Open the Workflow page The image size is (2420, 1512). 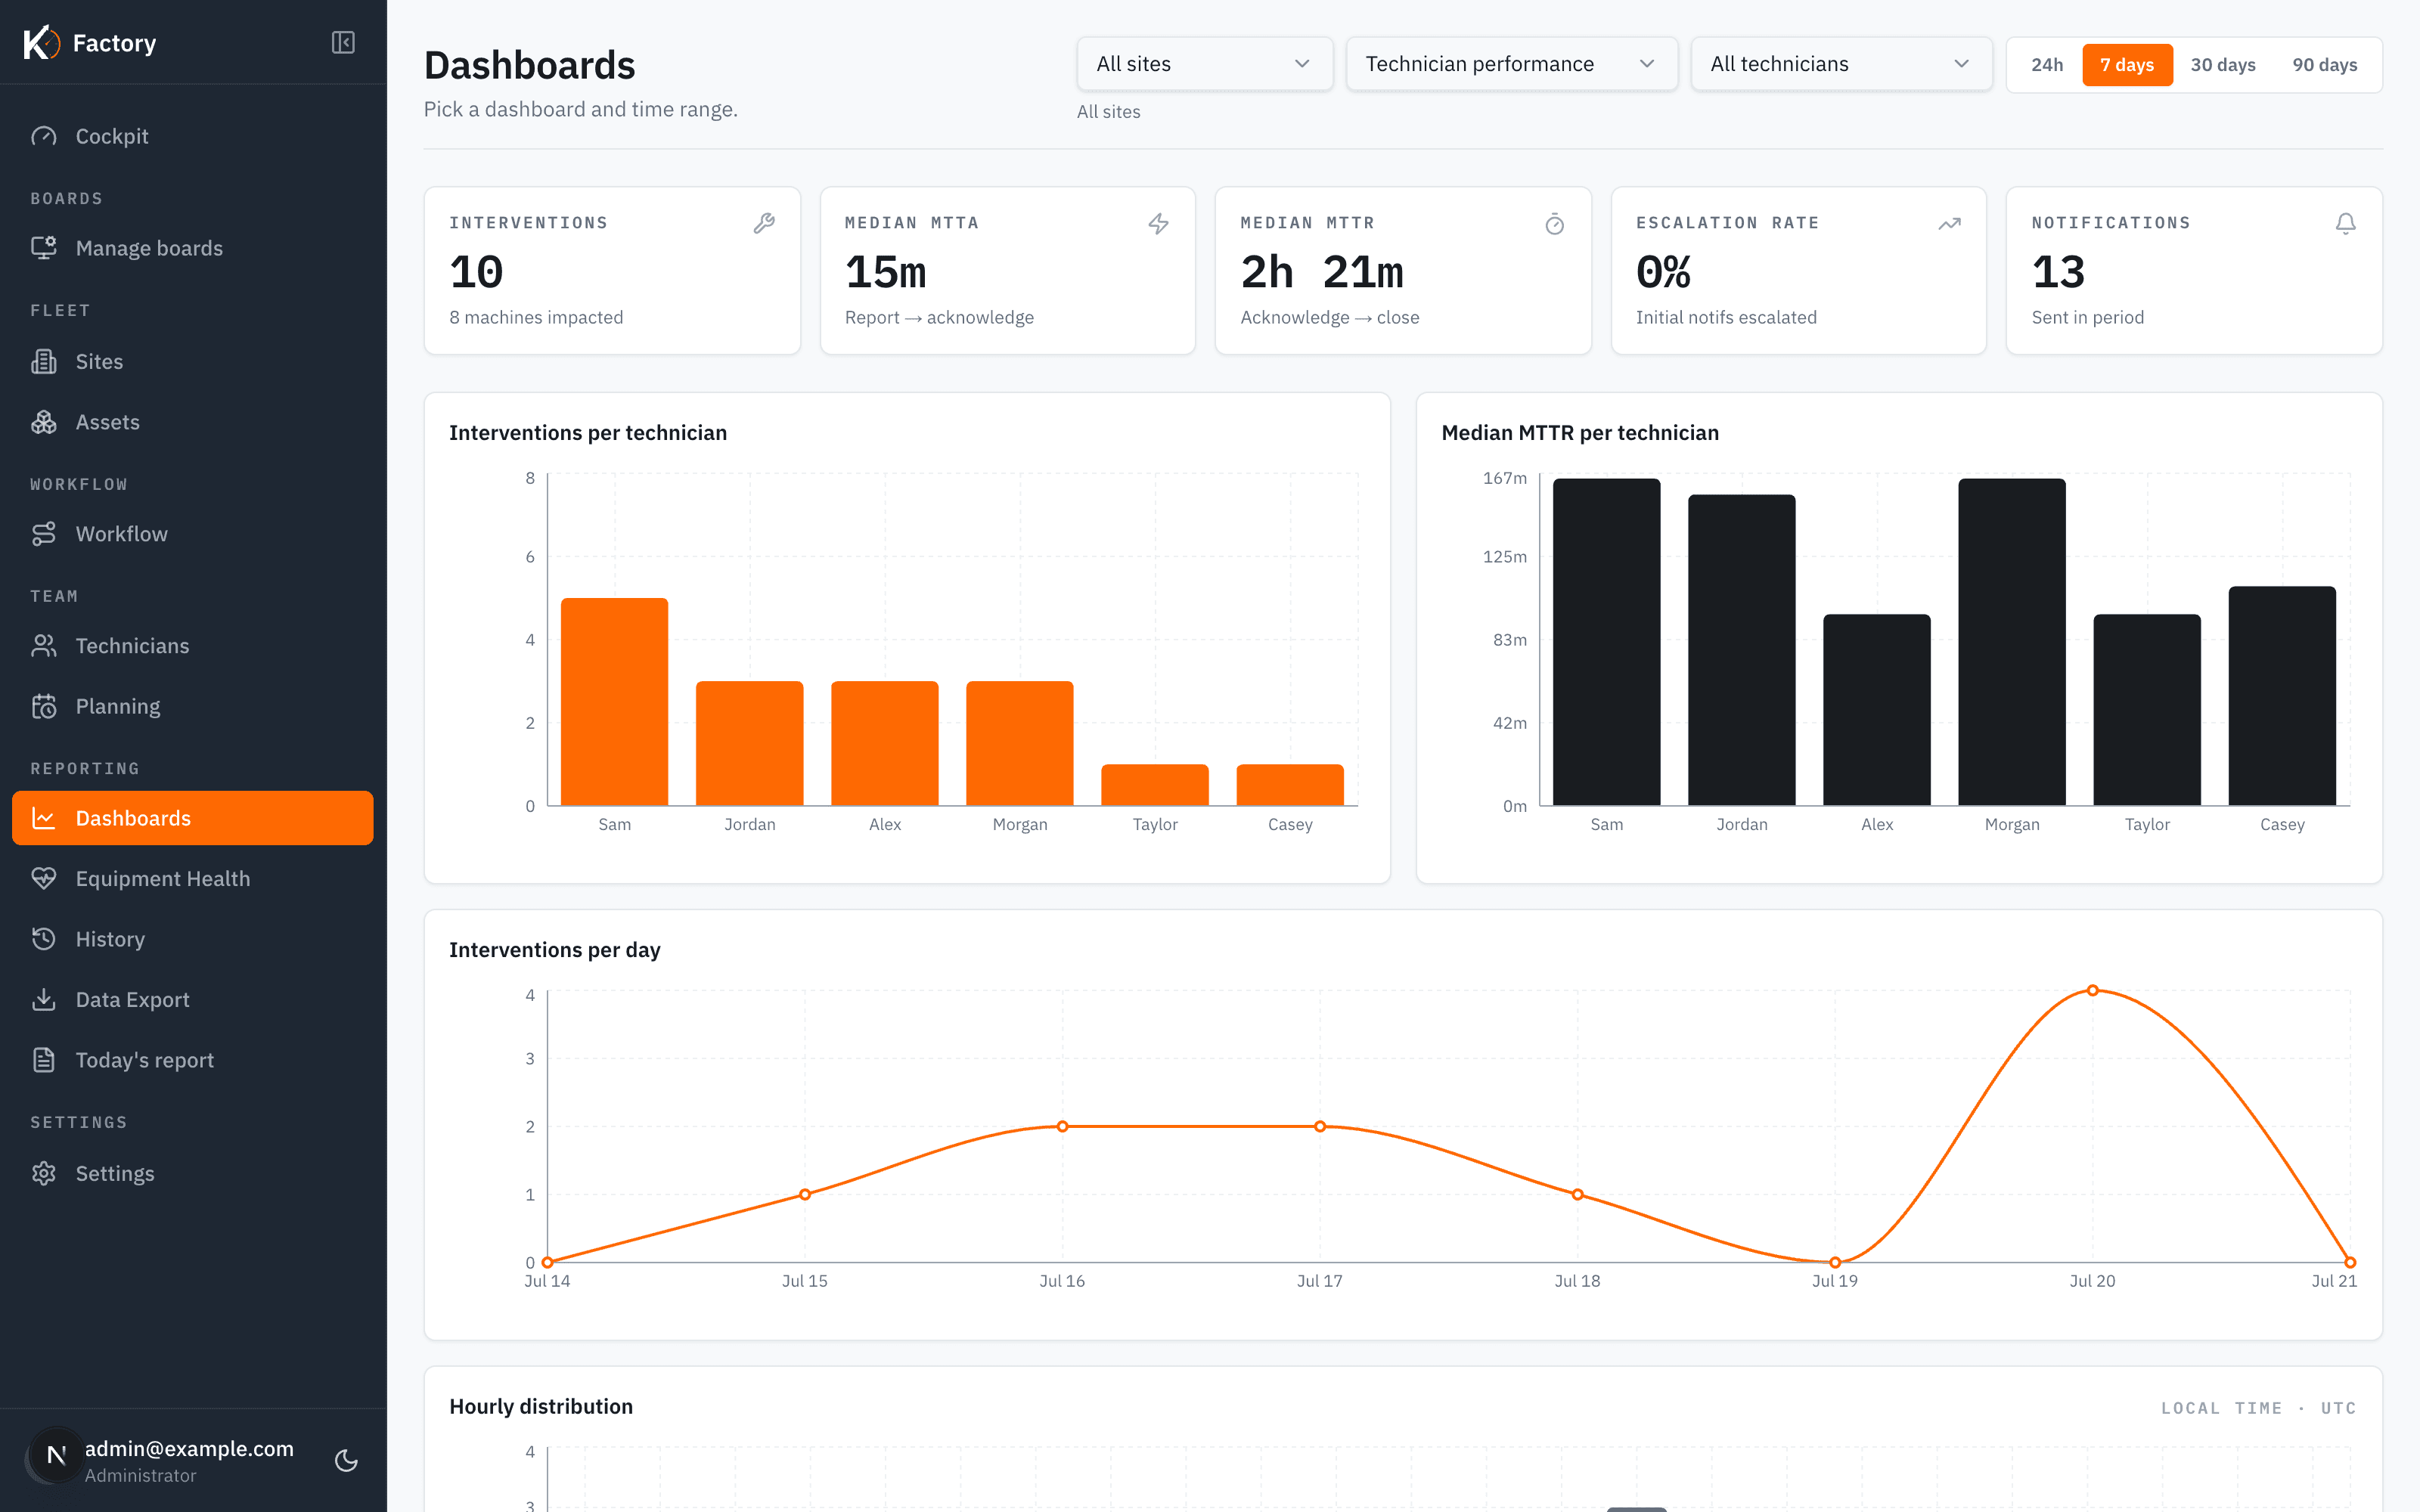coord(192,534)
